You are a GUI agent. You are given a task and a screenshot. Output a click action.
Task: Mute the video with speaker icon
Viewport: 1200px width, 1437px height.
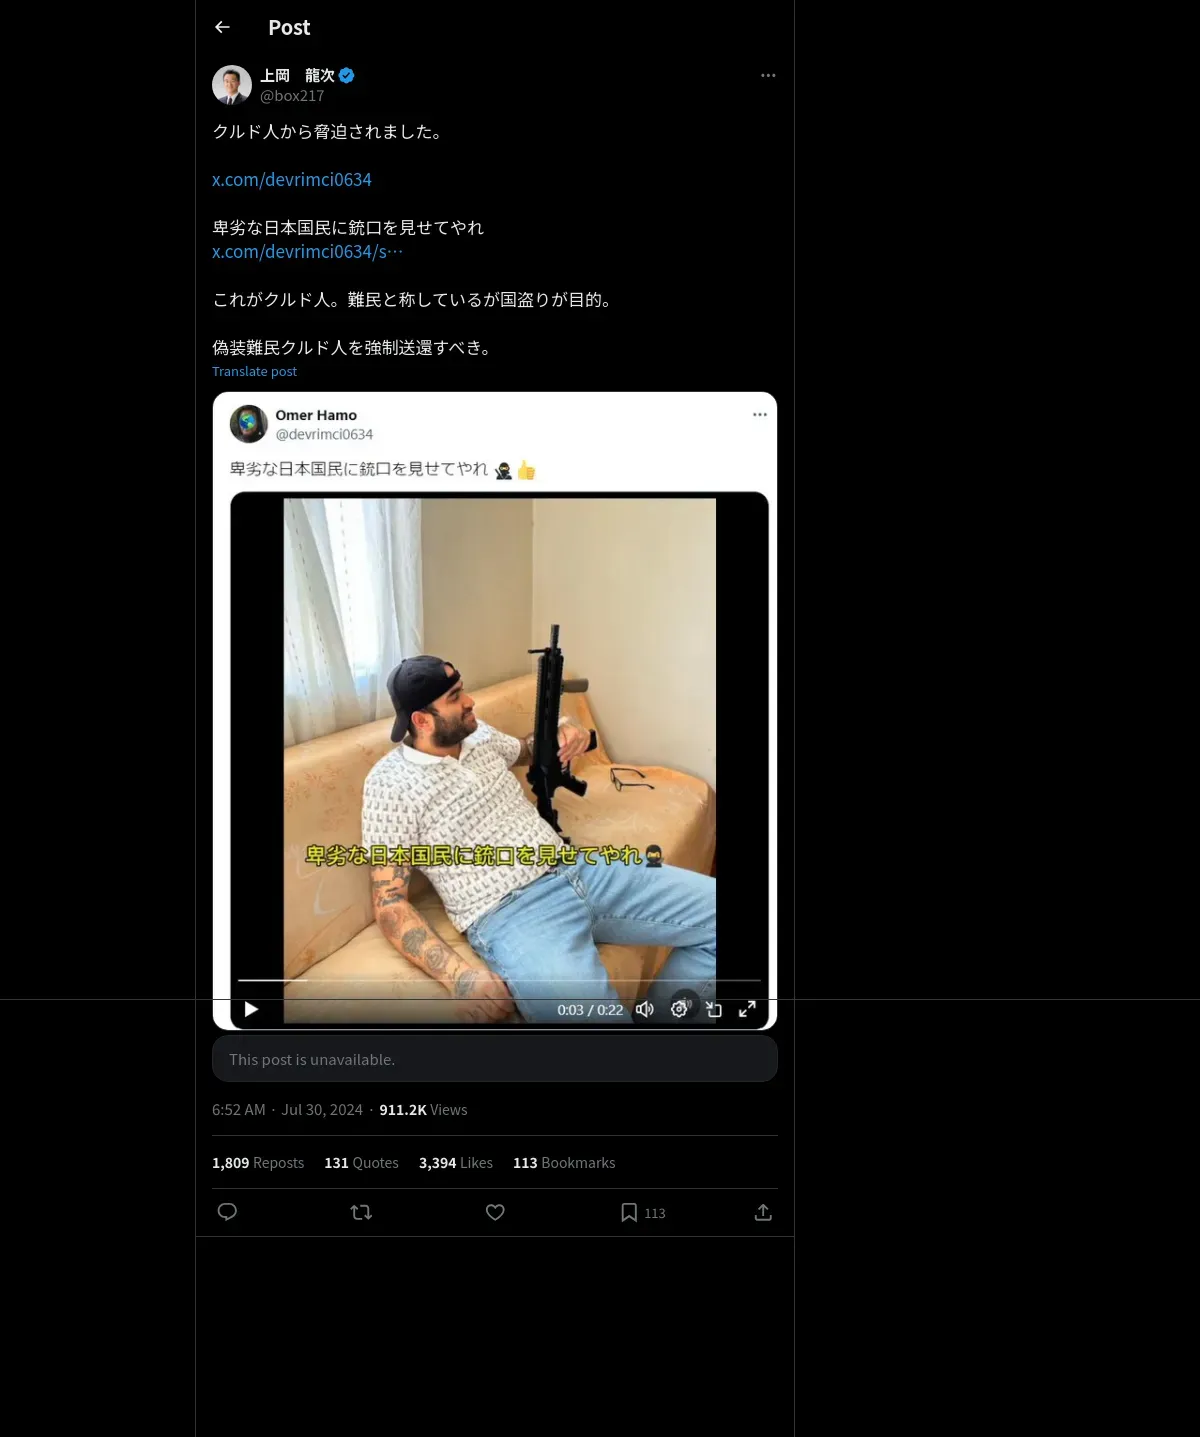click(x=645, y=1009)
